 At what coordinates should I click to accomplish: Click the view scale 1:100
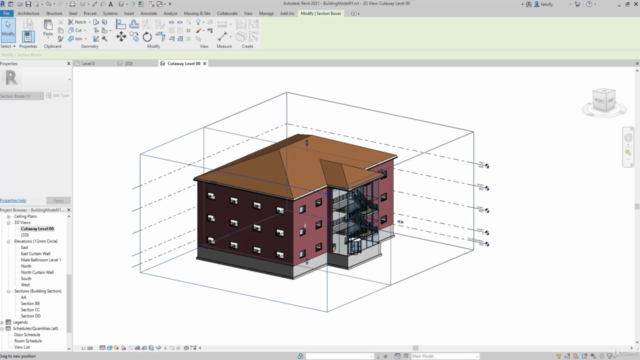point(87,348)
